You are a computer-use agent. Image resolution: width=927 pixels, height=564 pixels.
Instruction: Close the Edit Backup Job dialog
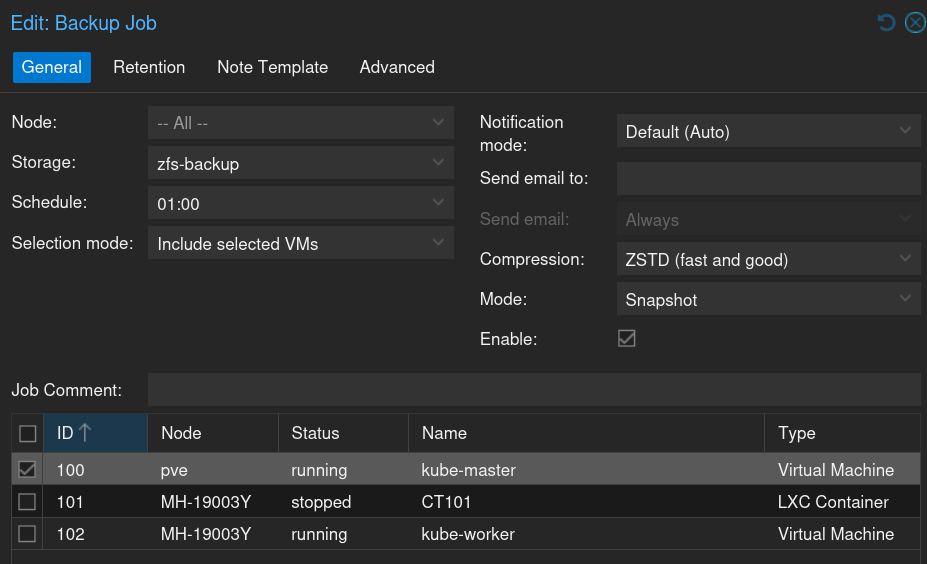pyautogui.click(x=914, y=22)
